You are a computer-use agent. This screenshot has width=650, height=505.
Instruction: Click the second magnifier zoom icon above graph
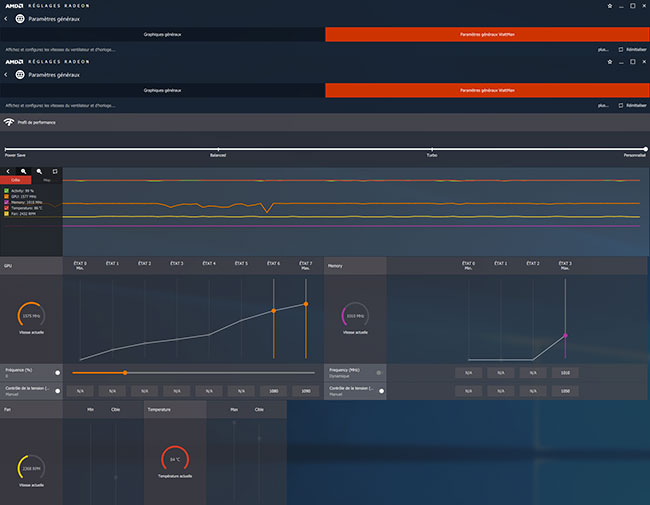tap(39, 171)
